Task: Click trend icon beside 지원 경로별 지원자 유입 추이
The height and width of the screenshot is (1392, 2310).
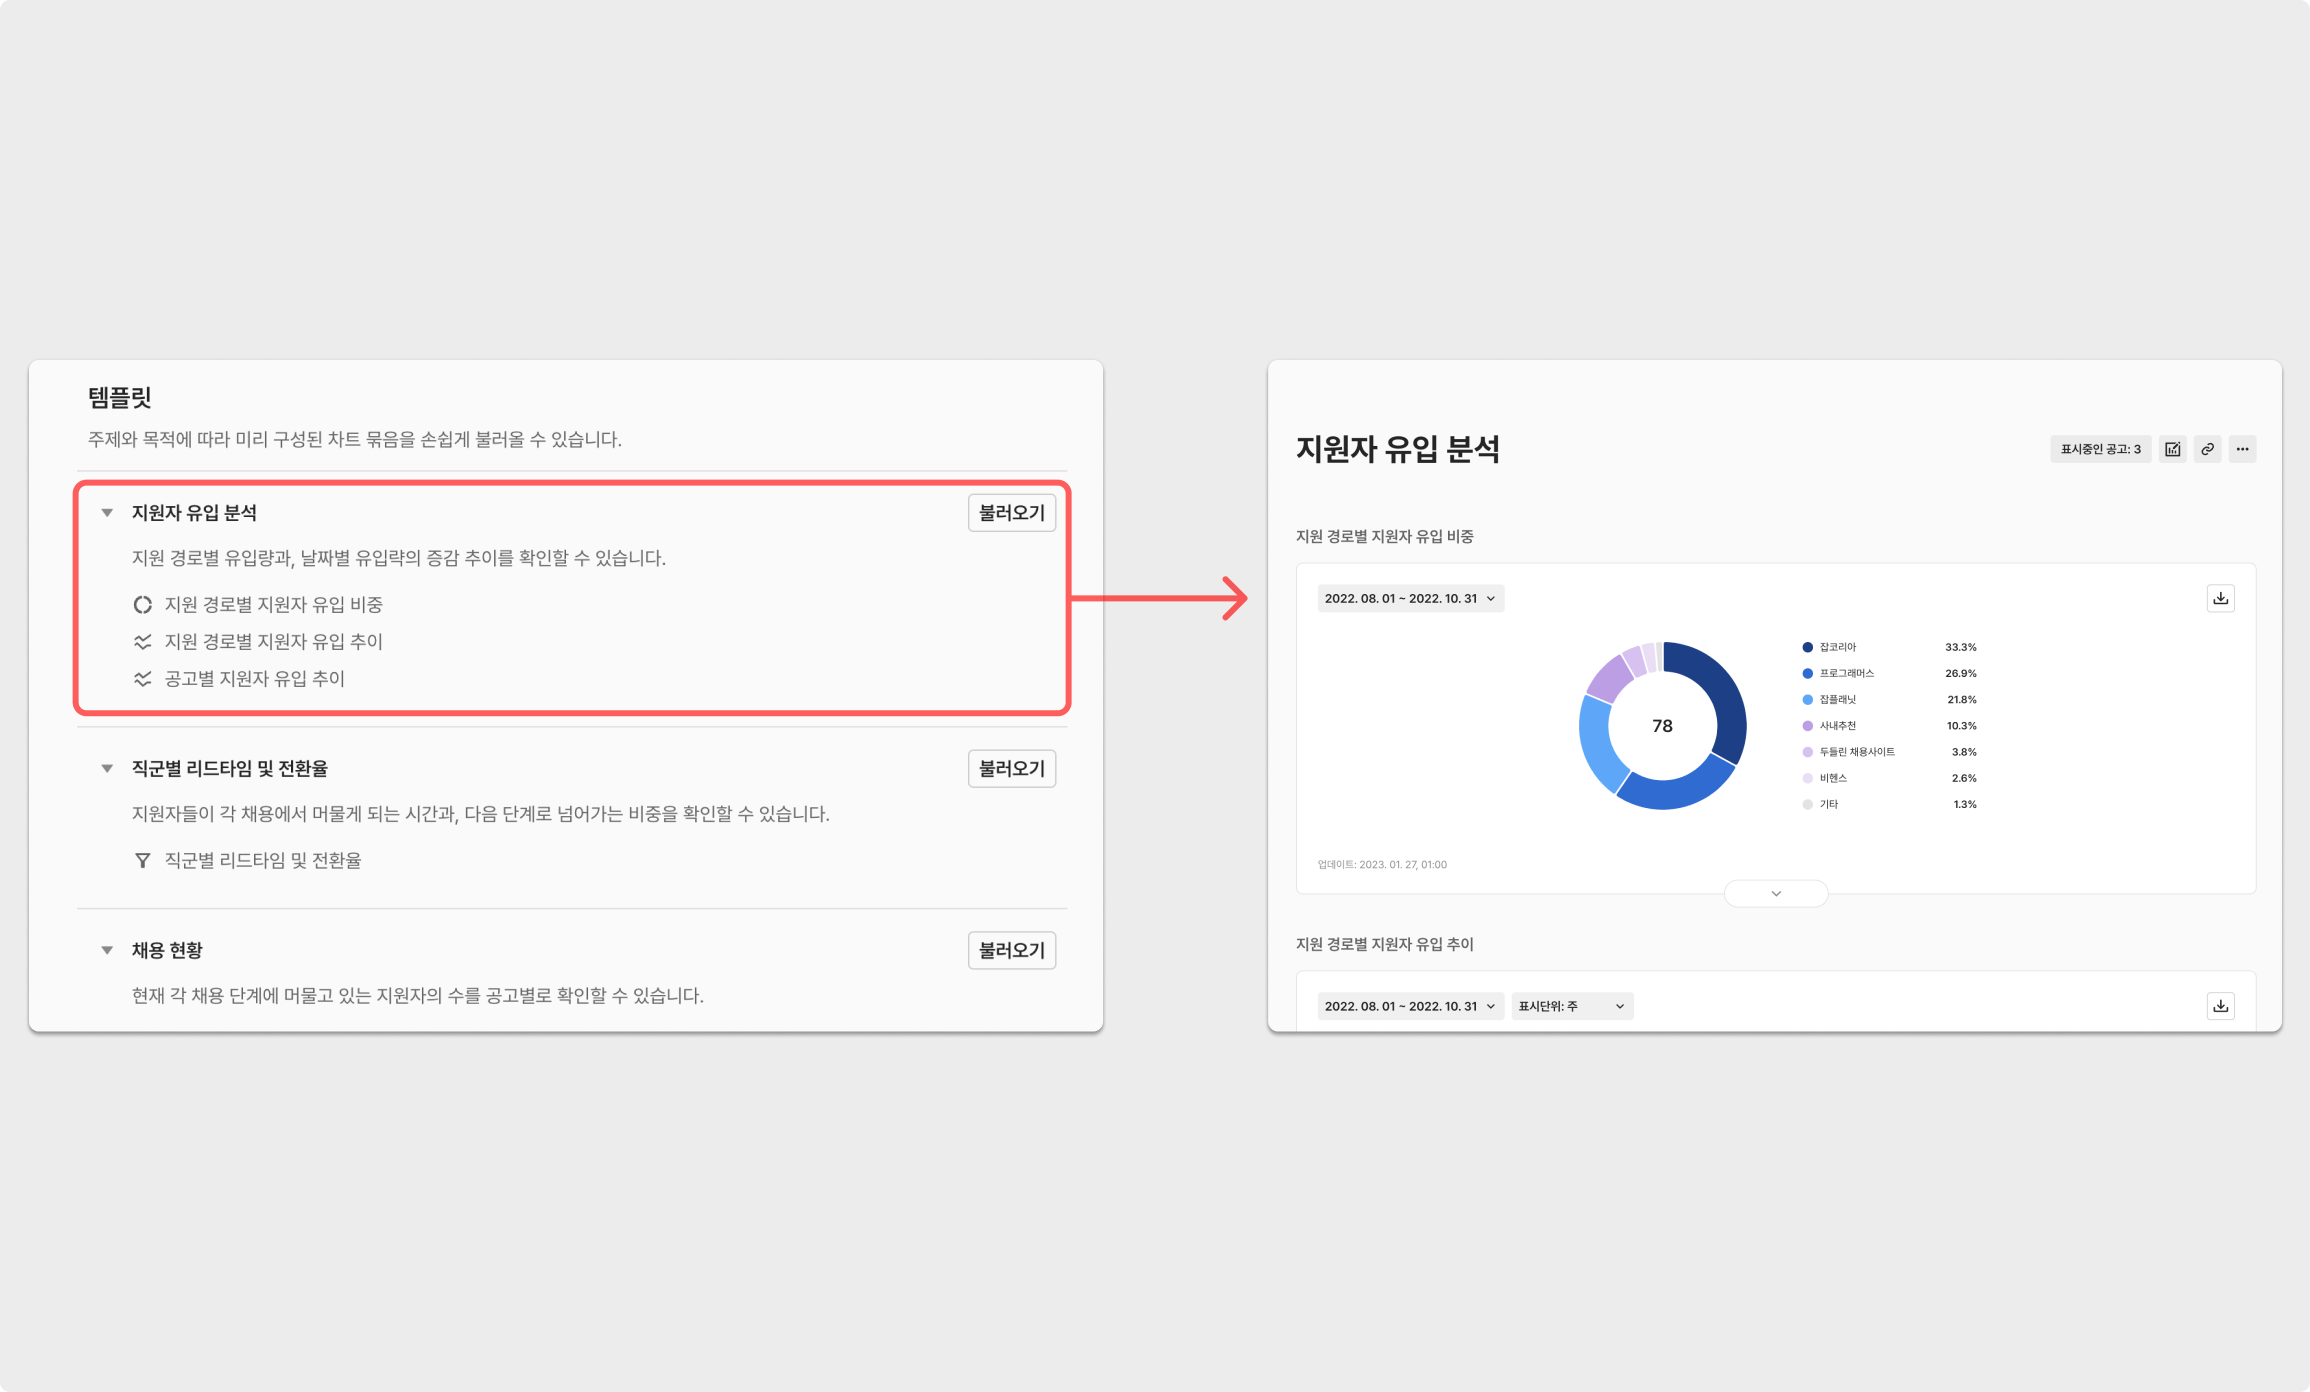Action: coord(143,642)
